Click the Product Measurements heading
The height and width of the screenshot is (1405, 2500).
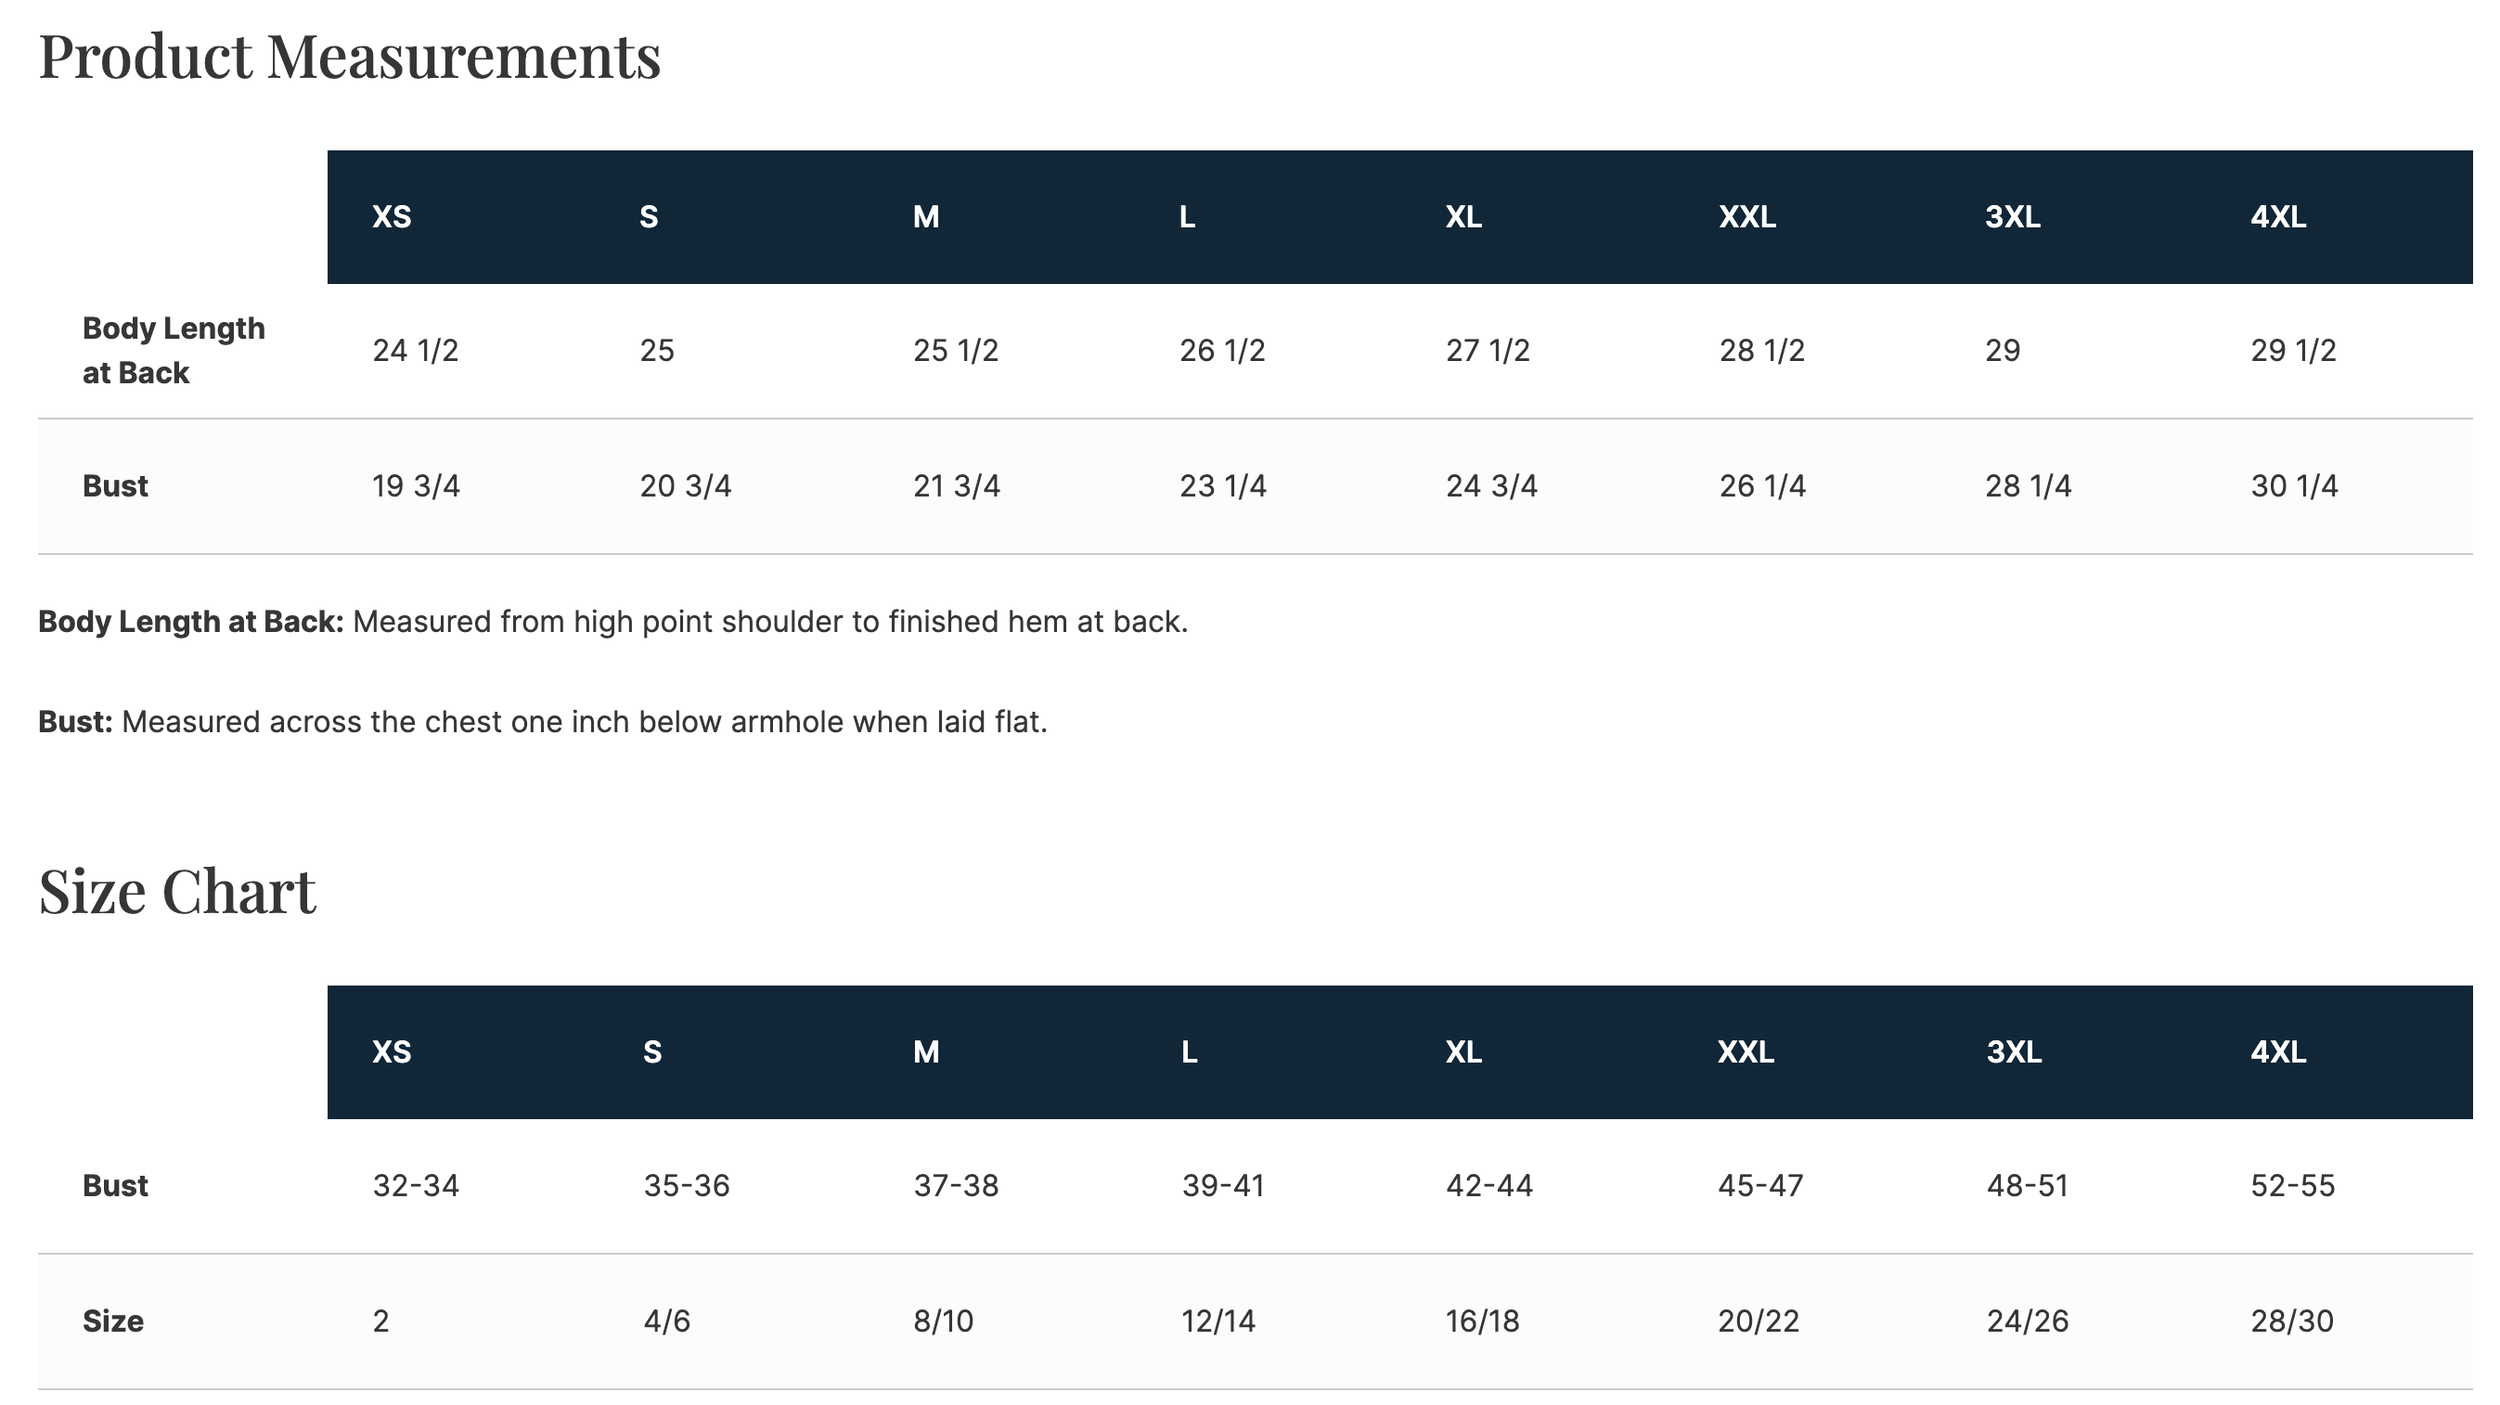[349, 57]
